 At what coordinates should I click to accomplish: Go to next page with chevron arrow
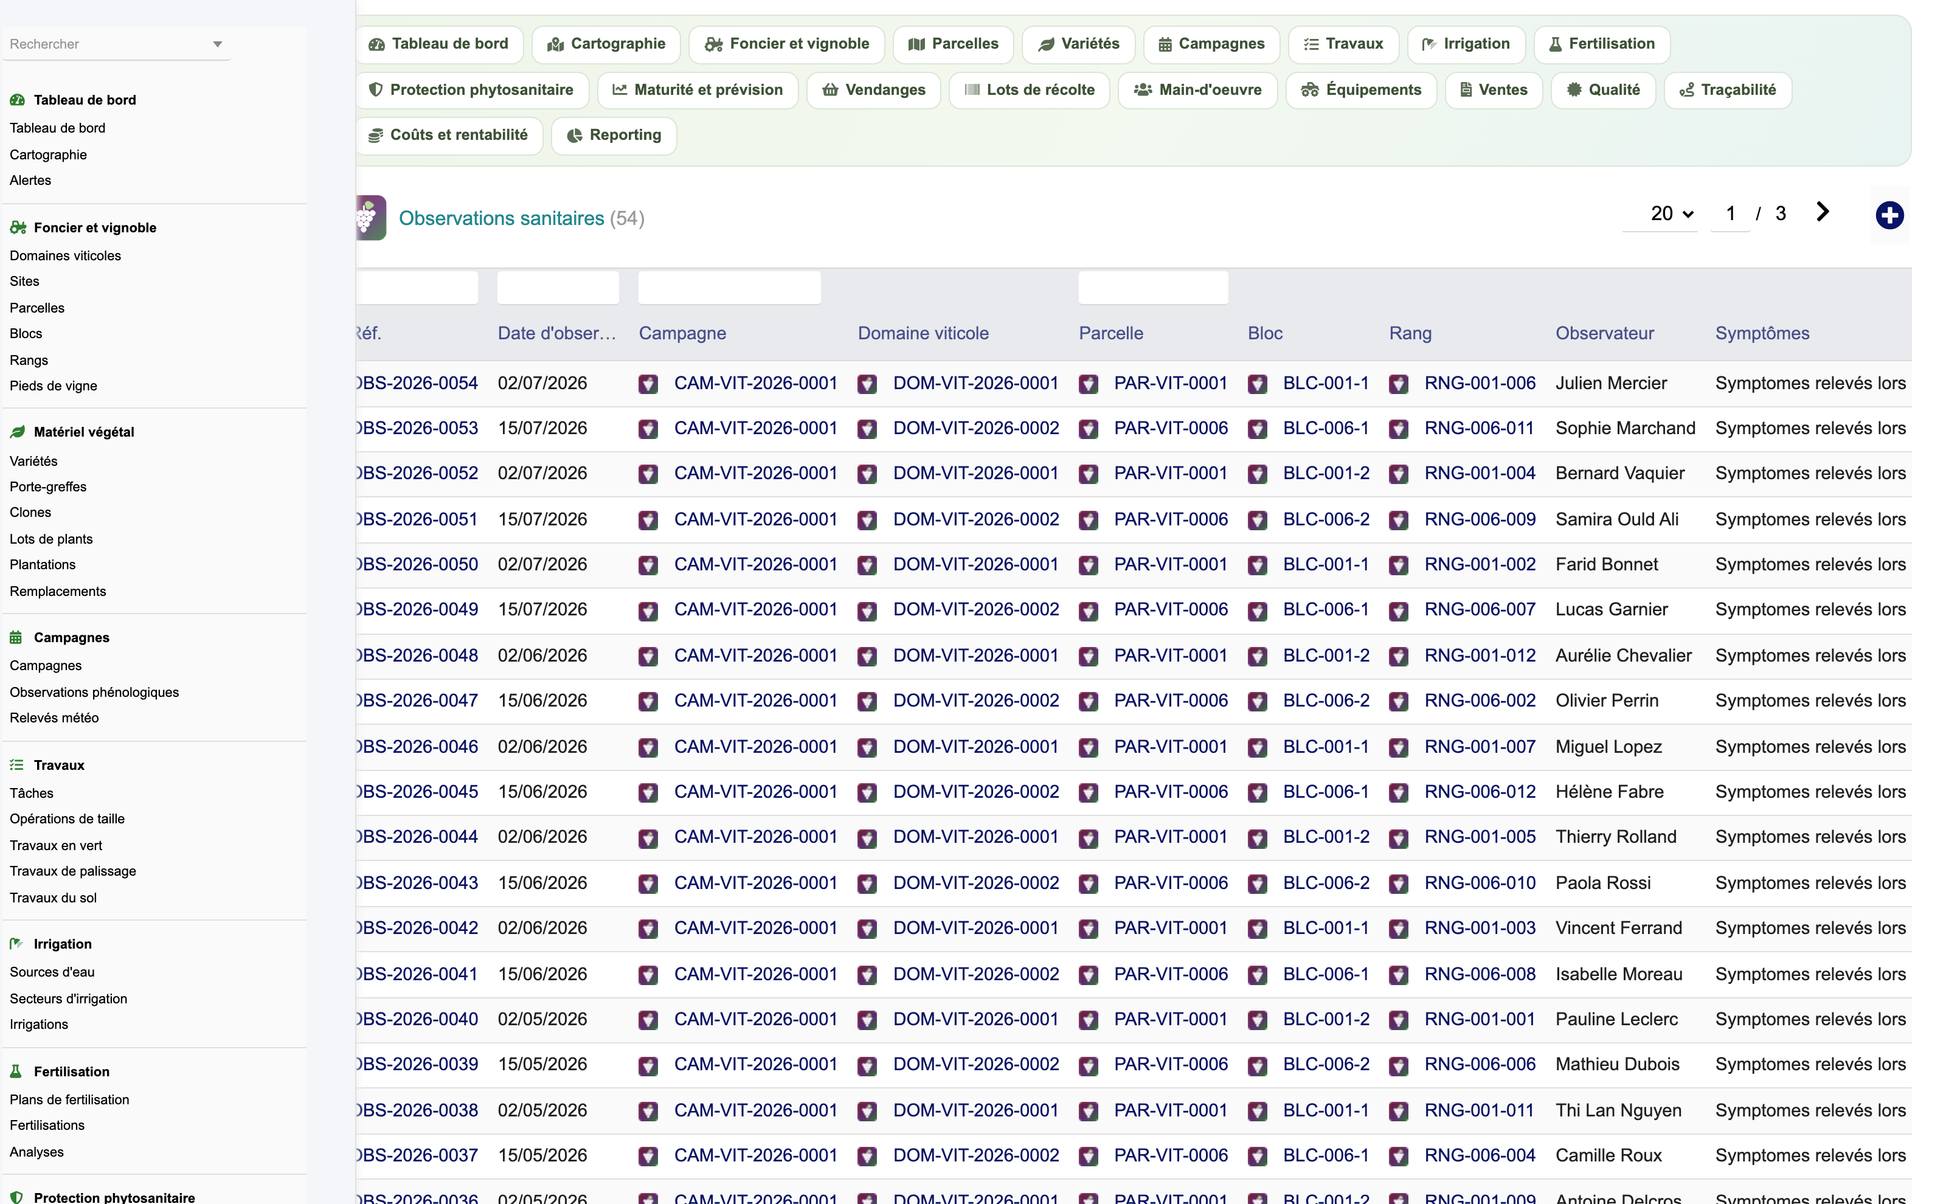pos(1822,212)
